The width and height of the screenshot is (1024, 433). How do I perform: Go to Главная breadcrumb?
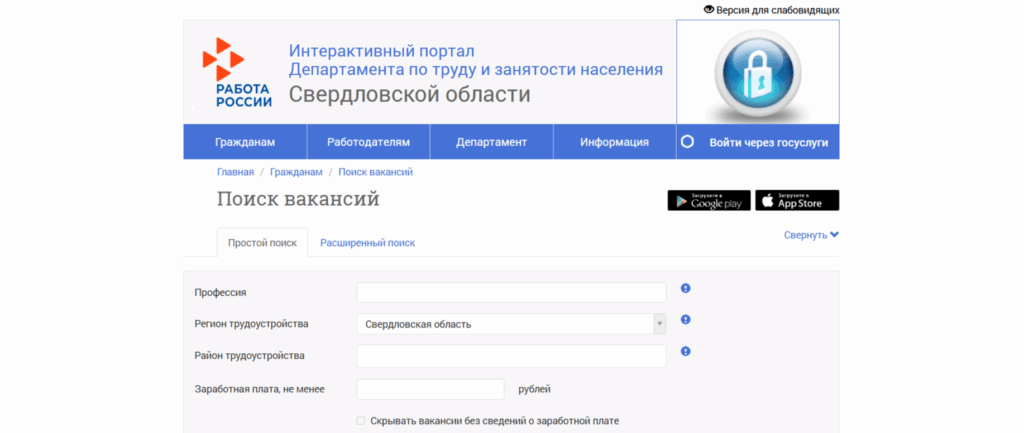point(235,172)
